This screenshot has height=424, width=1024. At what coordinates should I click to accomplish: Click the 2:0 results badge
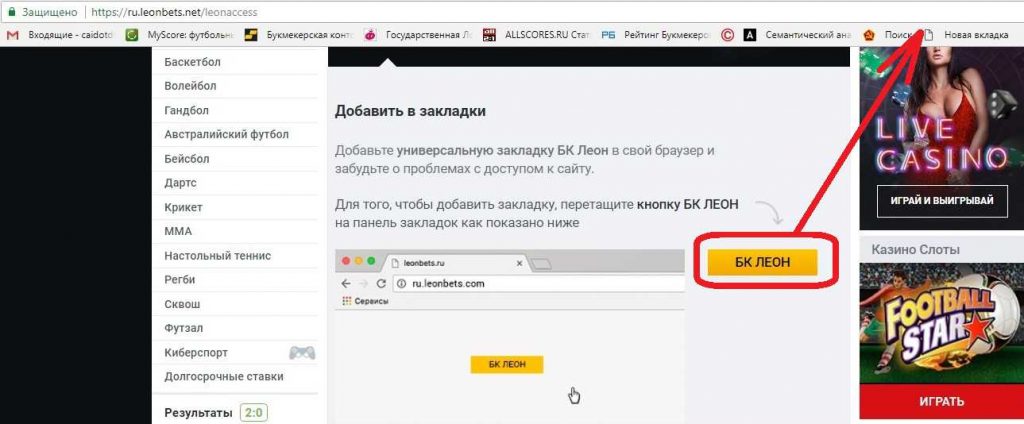pos(254,413)
